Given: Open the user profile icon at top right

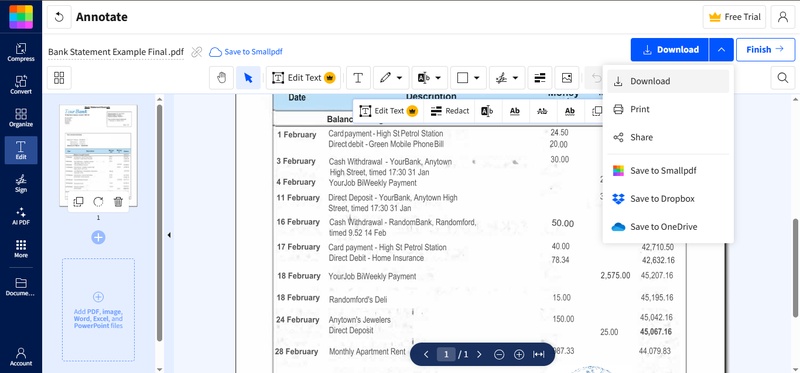Looking at the screenshot, I should tap(783, 17).
